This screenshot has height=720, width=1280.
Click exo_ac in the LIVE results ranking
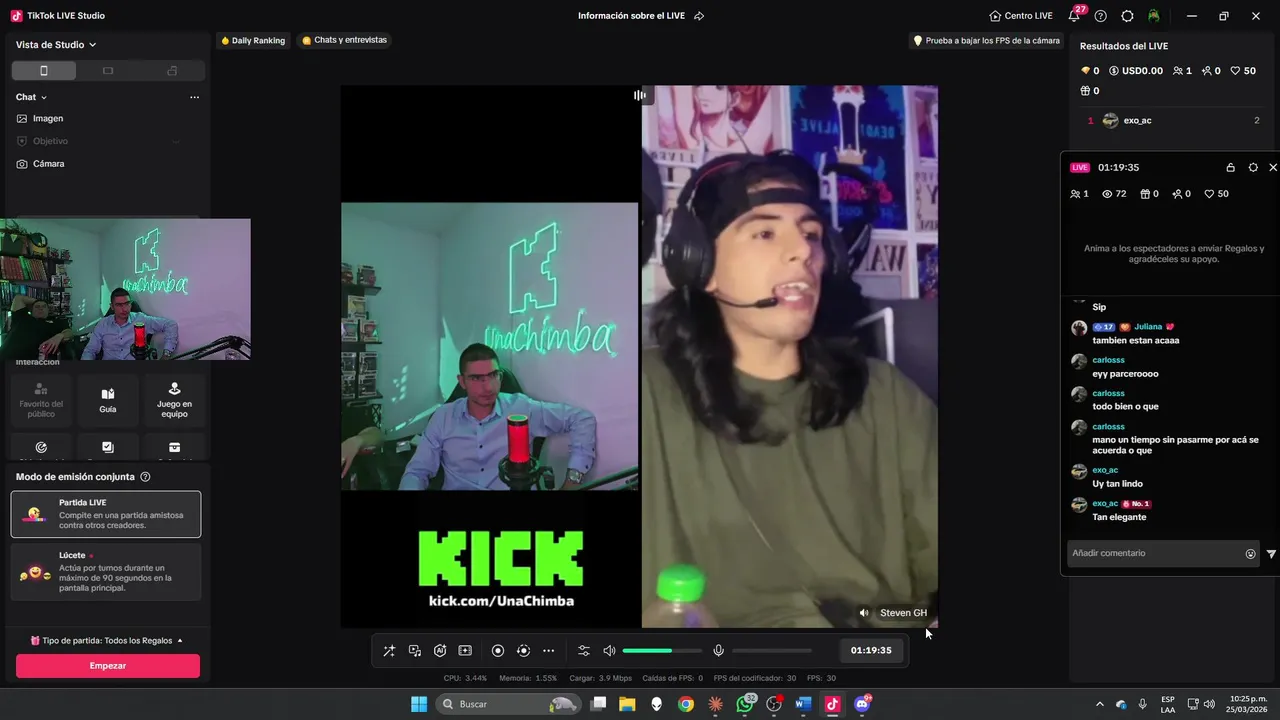tap(1137, 120)
